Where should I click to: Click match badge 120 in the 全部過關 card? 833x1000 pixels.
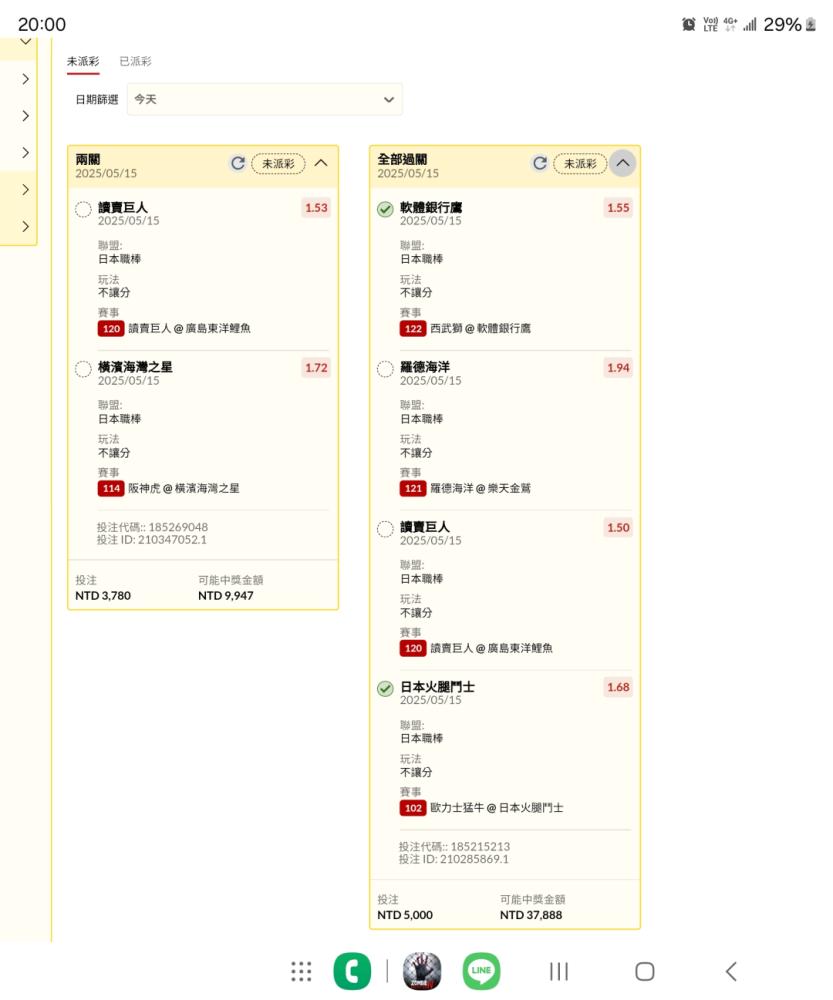click(x=413, y=648)
